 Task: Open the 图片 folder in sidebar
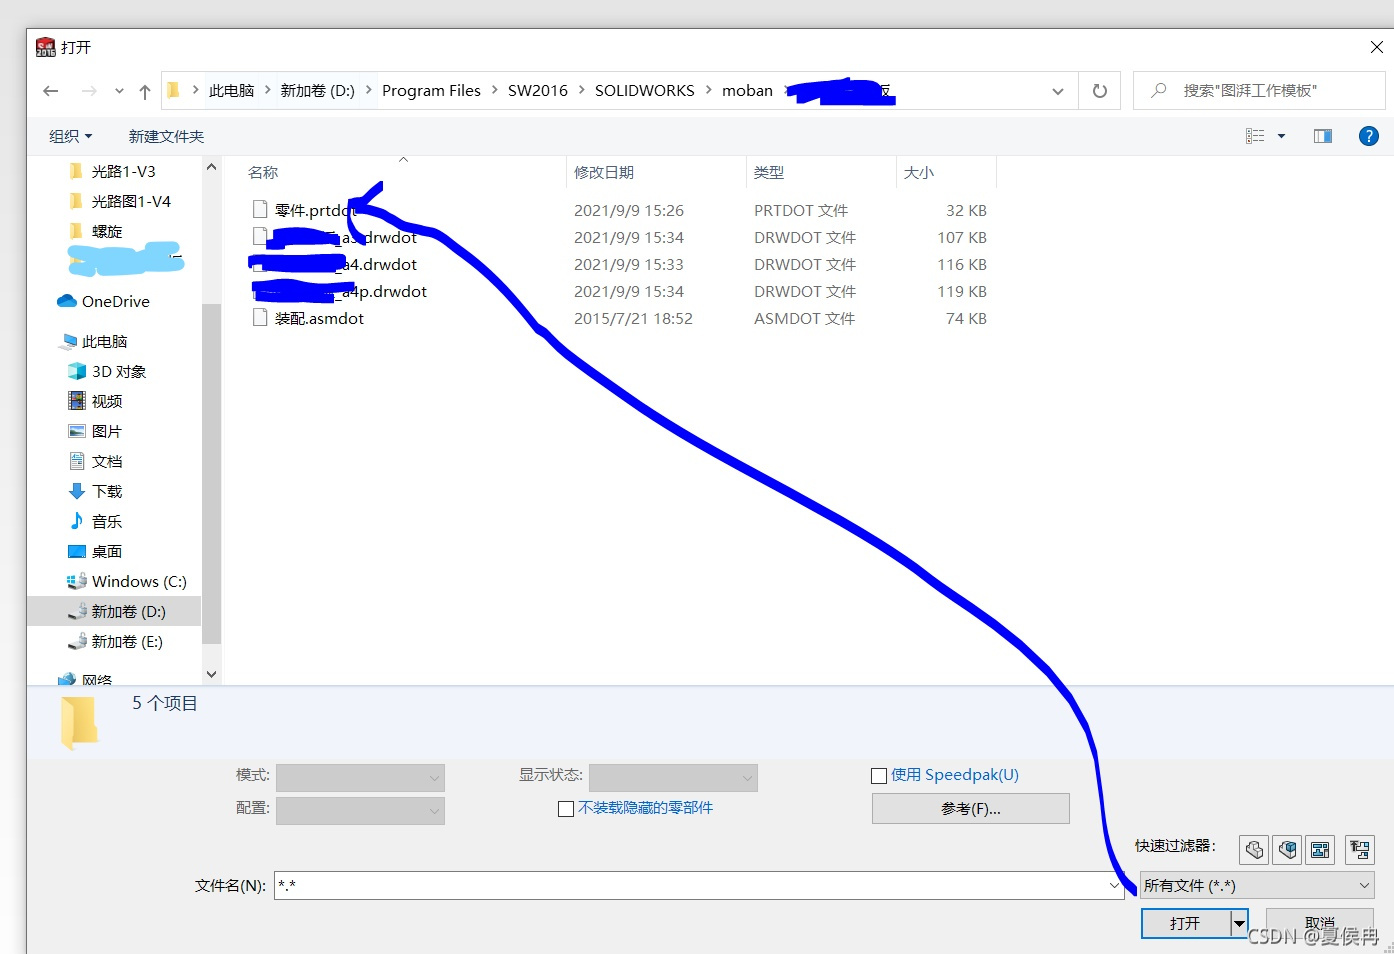(x=96, y=431)
